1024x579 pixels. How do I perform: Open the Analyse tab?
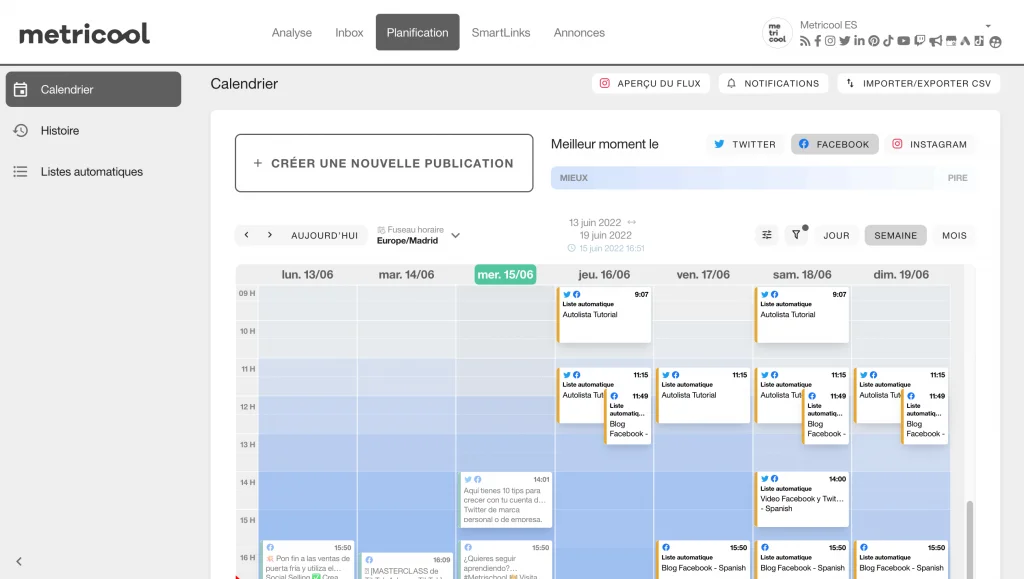click(x=291, y=33)
